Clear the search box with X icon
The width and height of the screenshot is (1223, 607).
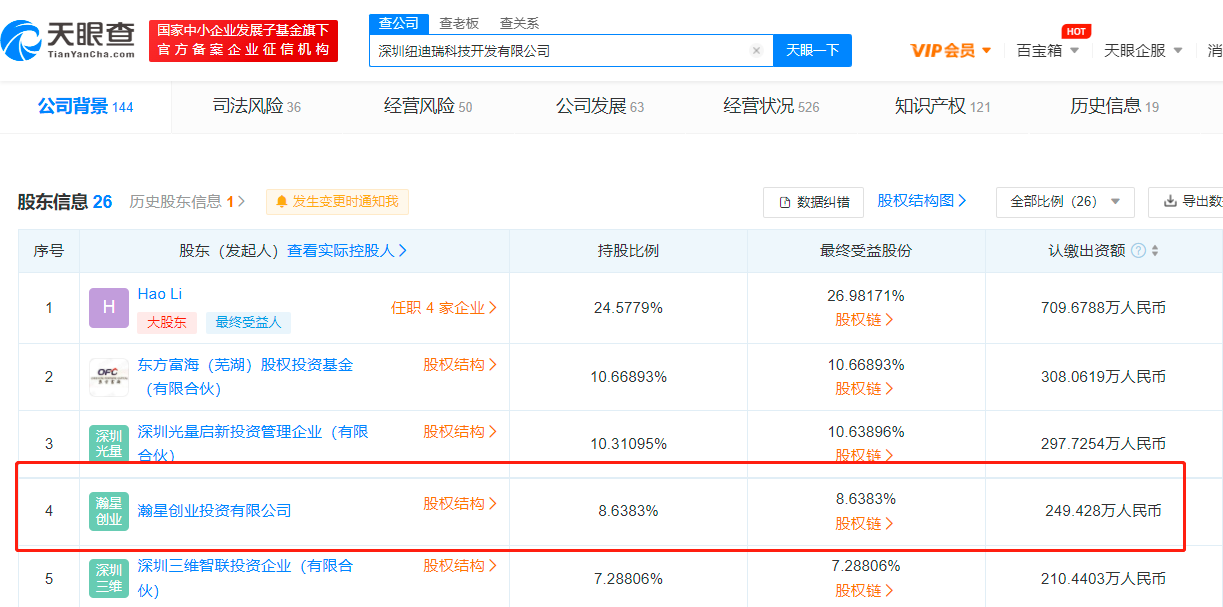tap(756, 51)
